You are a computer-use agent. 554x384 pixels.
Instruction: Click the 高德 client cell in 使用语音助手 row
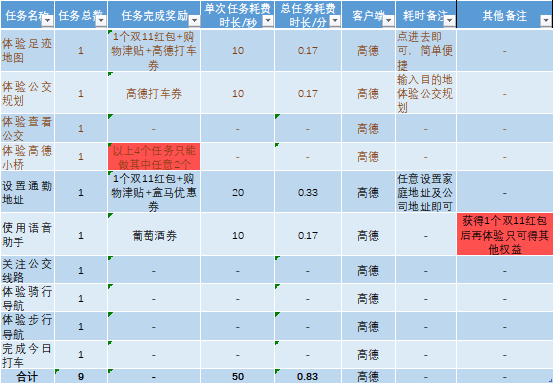click(x=368, y=235)
